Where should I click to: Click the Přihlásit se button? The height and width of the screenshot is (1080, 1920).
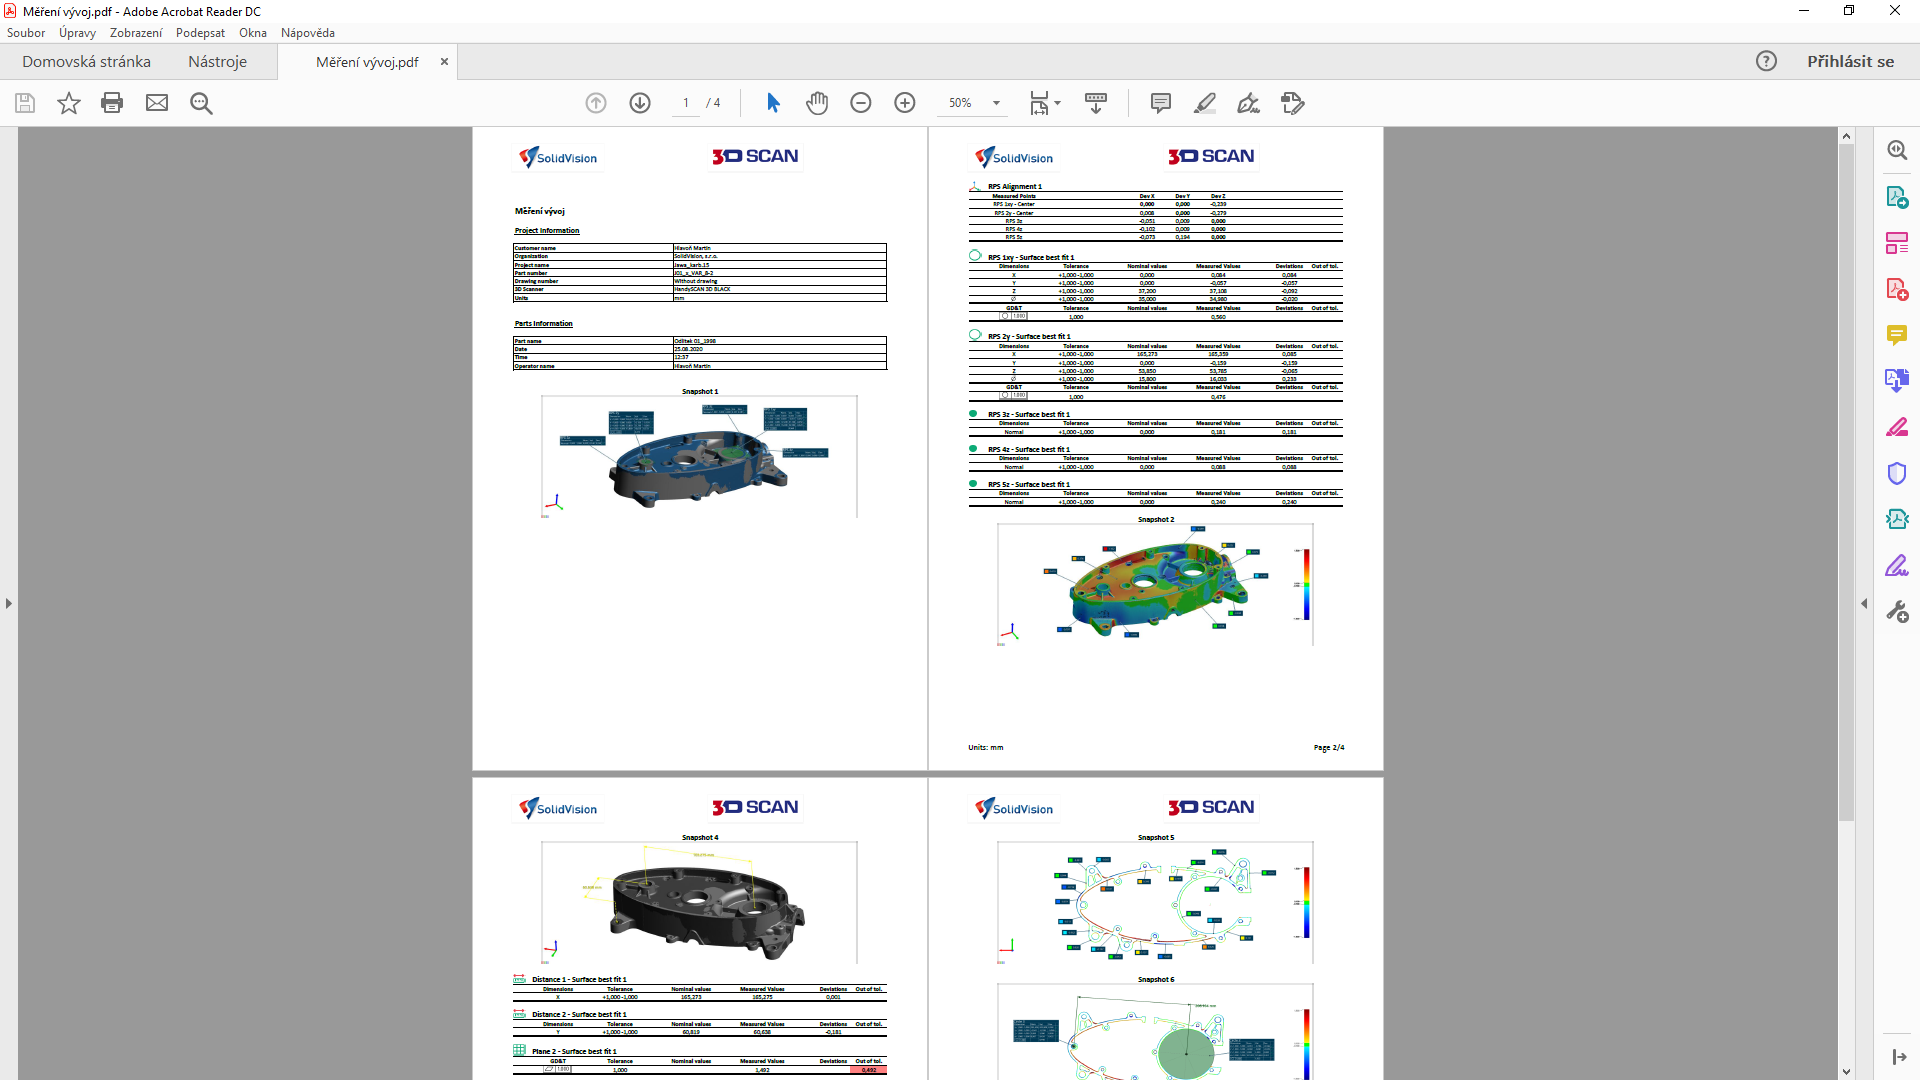[1850, 62]
